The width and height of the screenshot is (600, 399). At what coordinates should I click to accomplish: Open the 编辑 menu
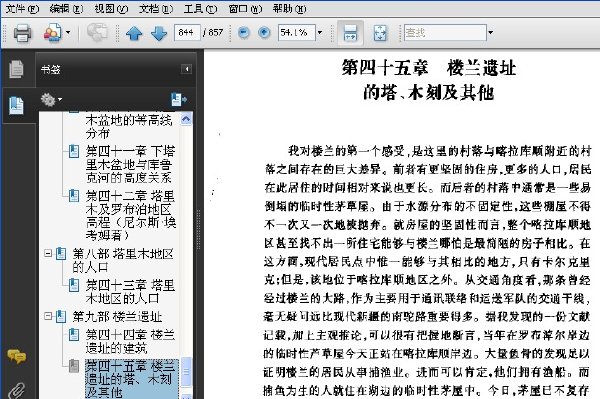66,8
